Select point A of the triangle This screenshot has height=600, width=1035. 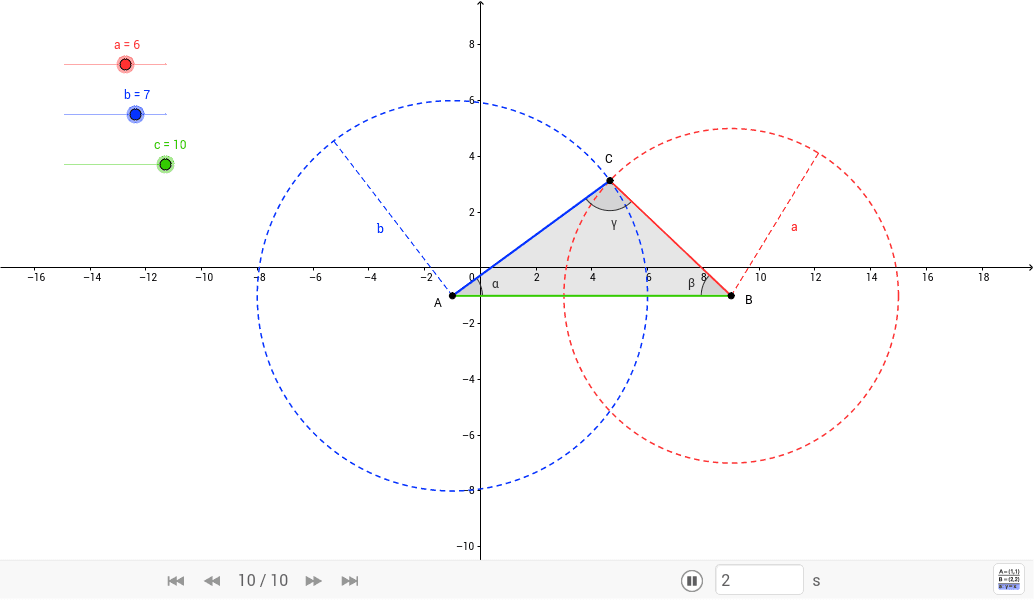pyautogui.click(x=452, y=296)
